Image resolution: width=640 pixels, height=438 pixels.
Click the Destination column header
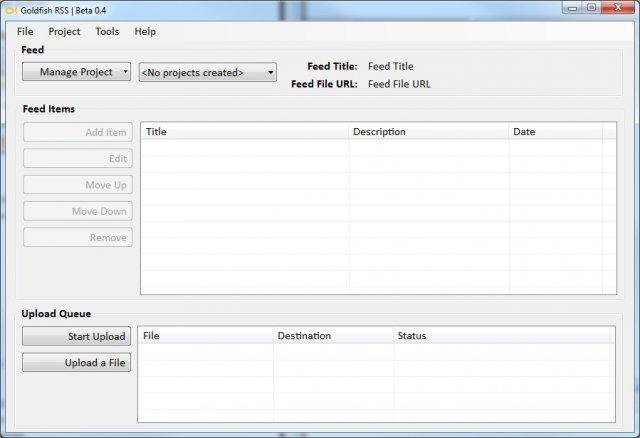click(333, 336)
